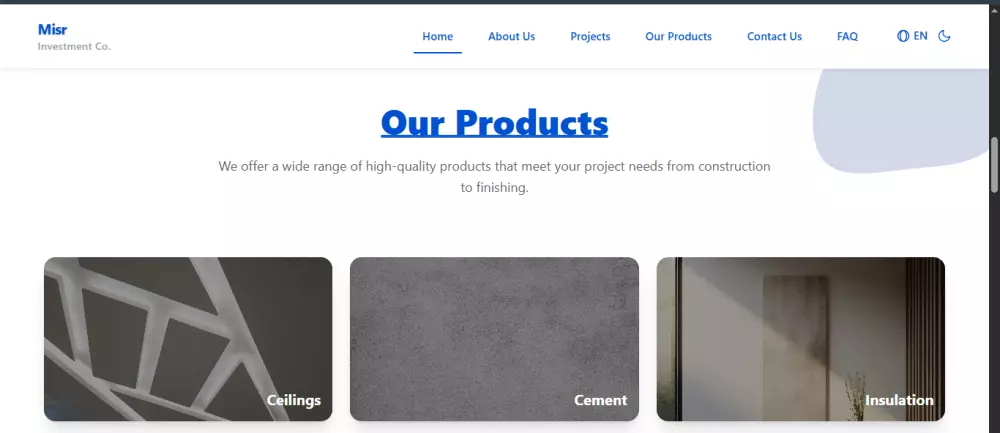The image size is (1000, 433).
Task: Open Projects in navigation bar
Action: [x=590, y=36]
